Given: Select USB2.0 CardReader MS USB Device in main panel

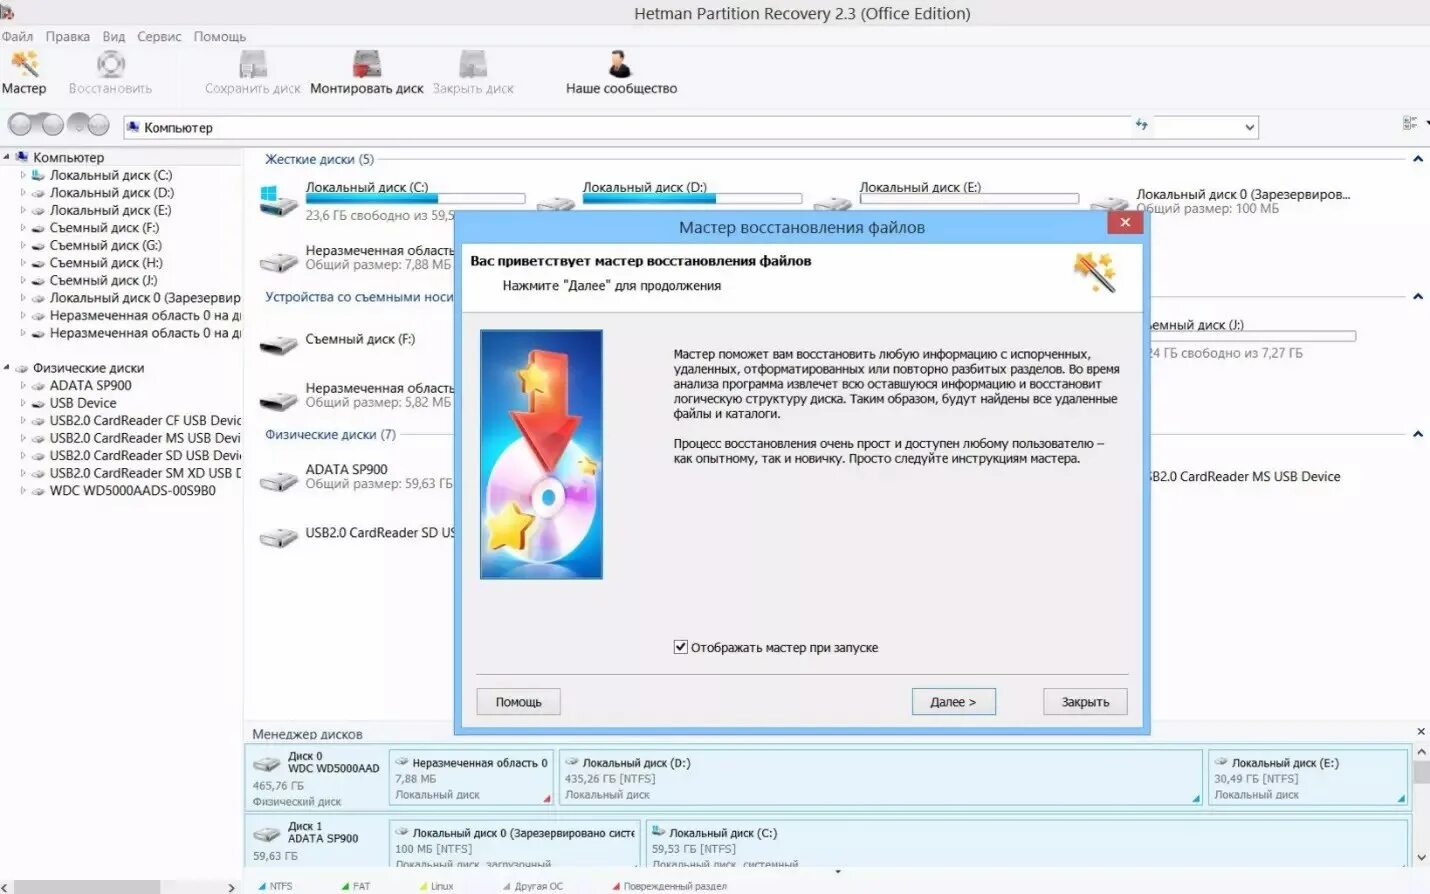Looking at the screenshot, I should (x=1244, y=477).
